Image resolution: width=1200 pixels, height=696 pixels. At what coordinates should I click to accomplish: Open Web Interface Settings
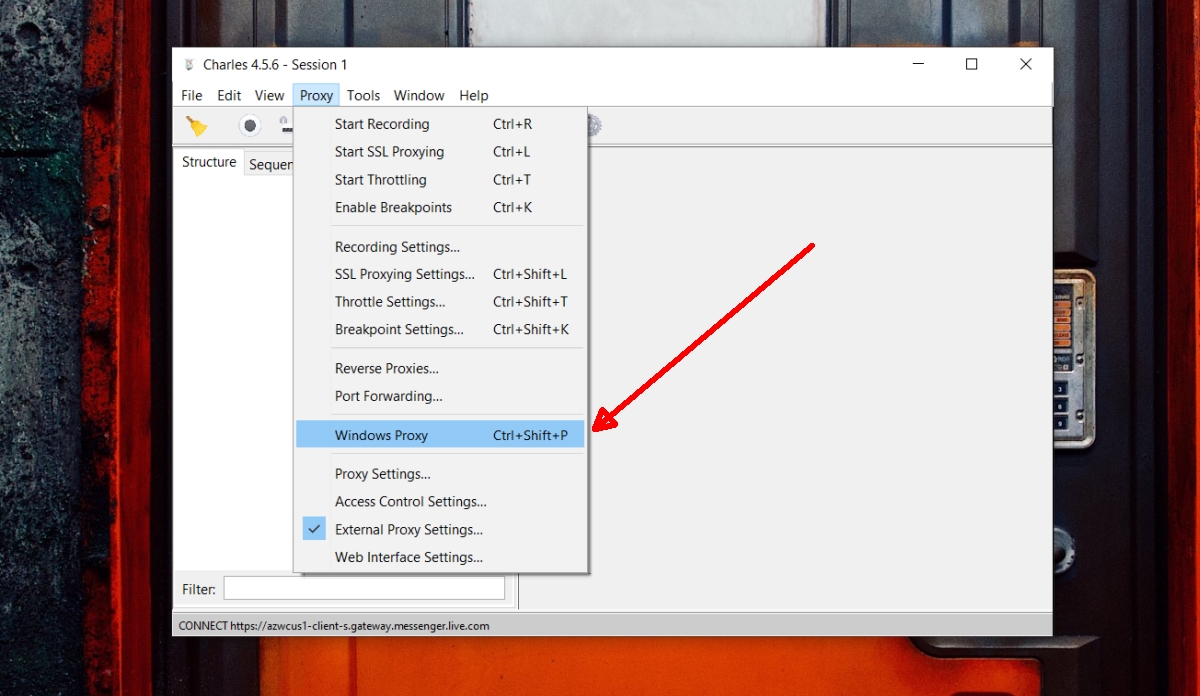408,557
